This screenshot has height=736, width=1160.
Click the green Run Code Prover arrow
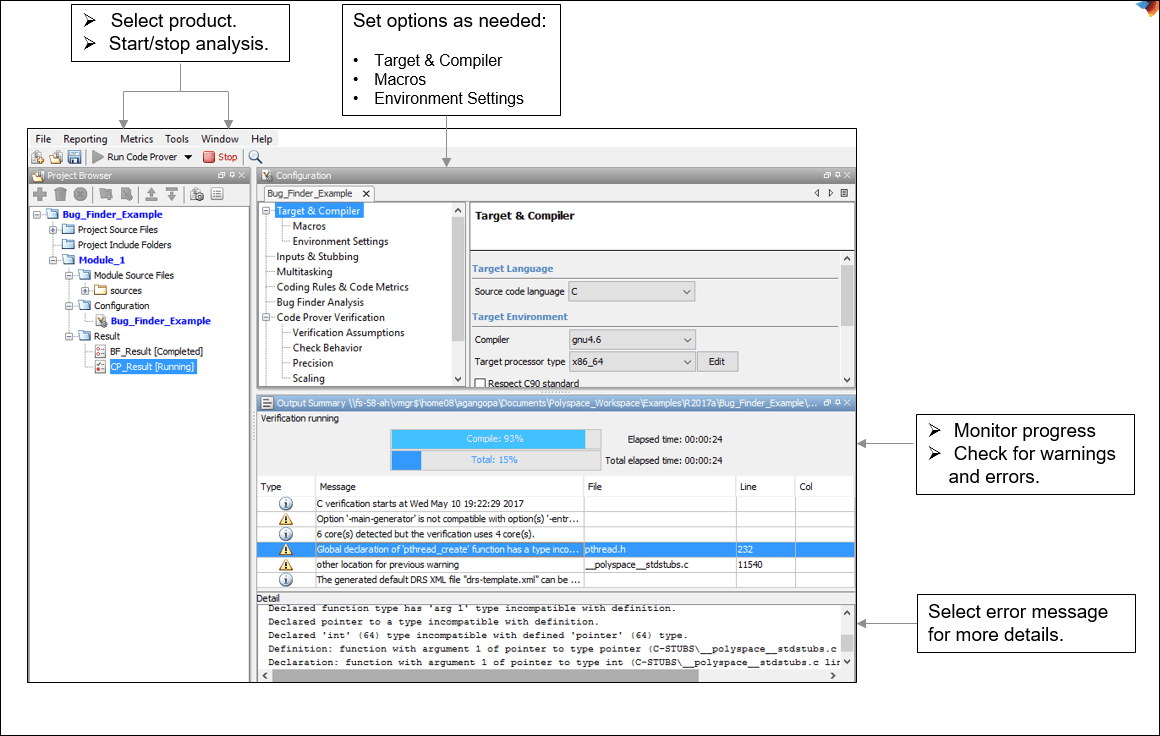click(98, 157)
